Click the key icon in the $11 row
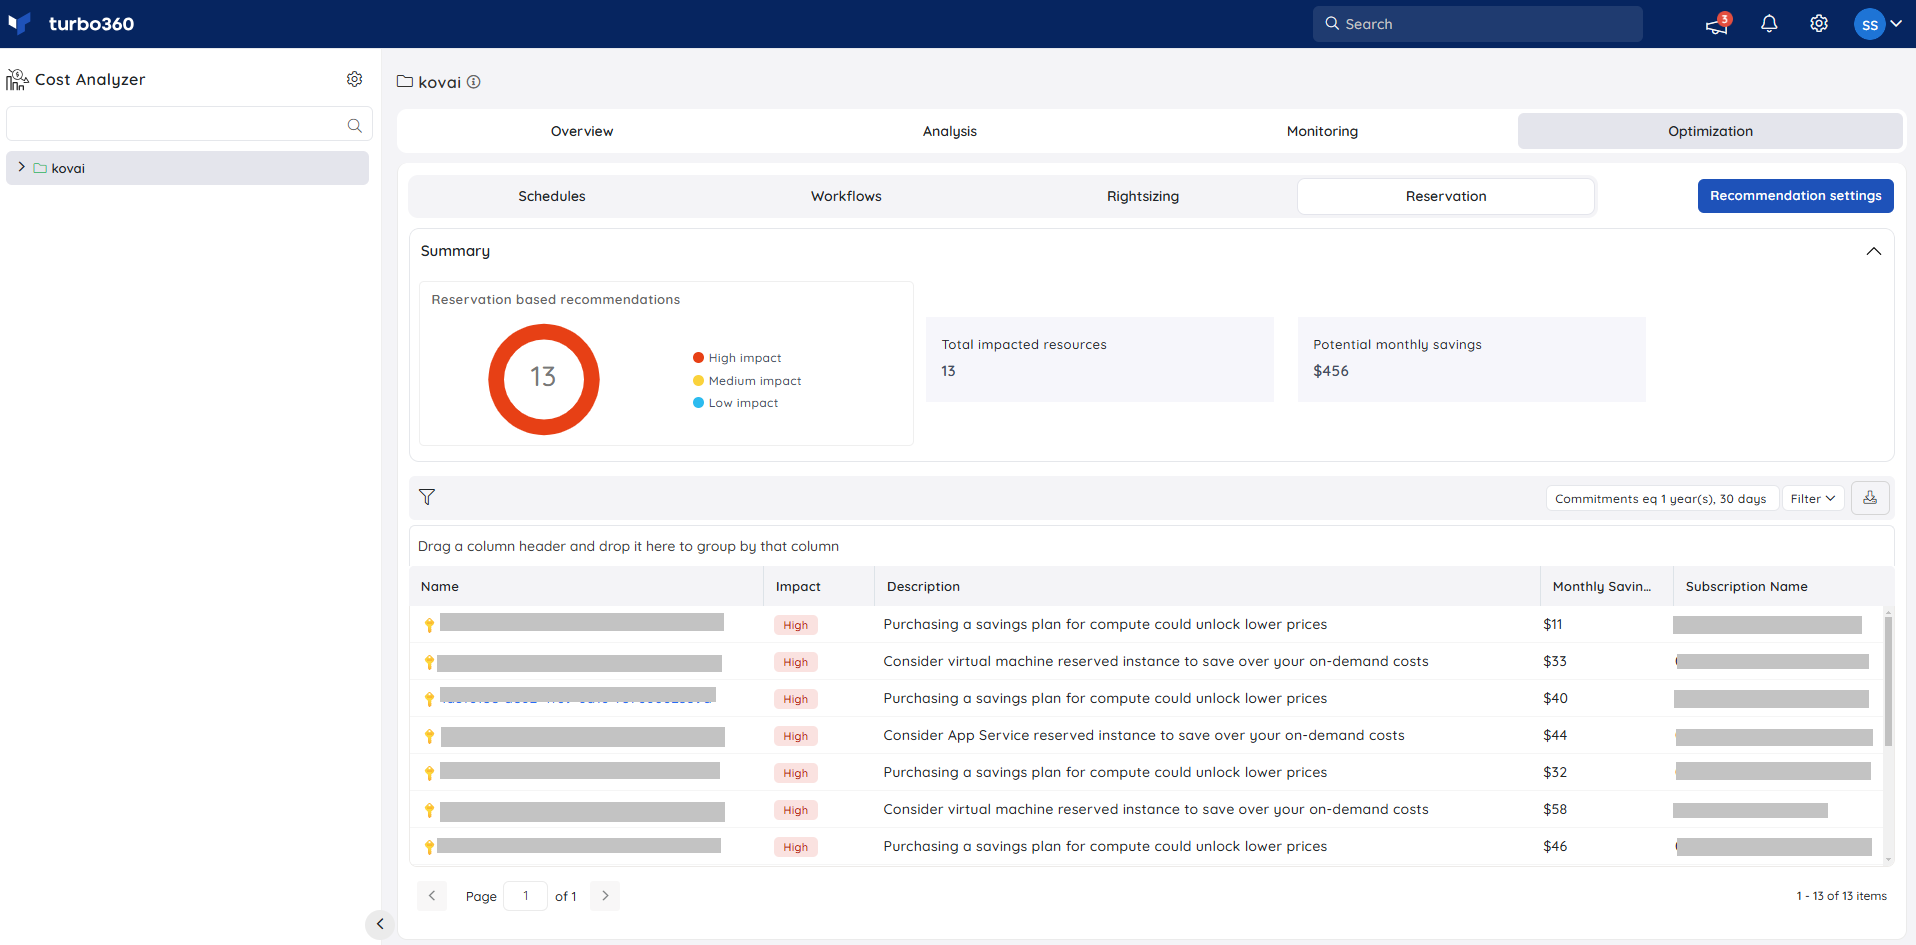 (x=429, y=625)
